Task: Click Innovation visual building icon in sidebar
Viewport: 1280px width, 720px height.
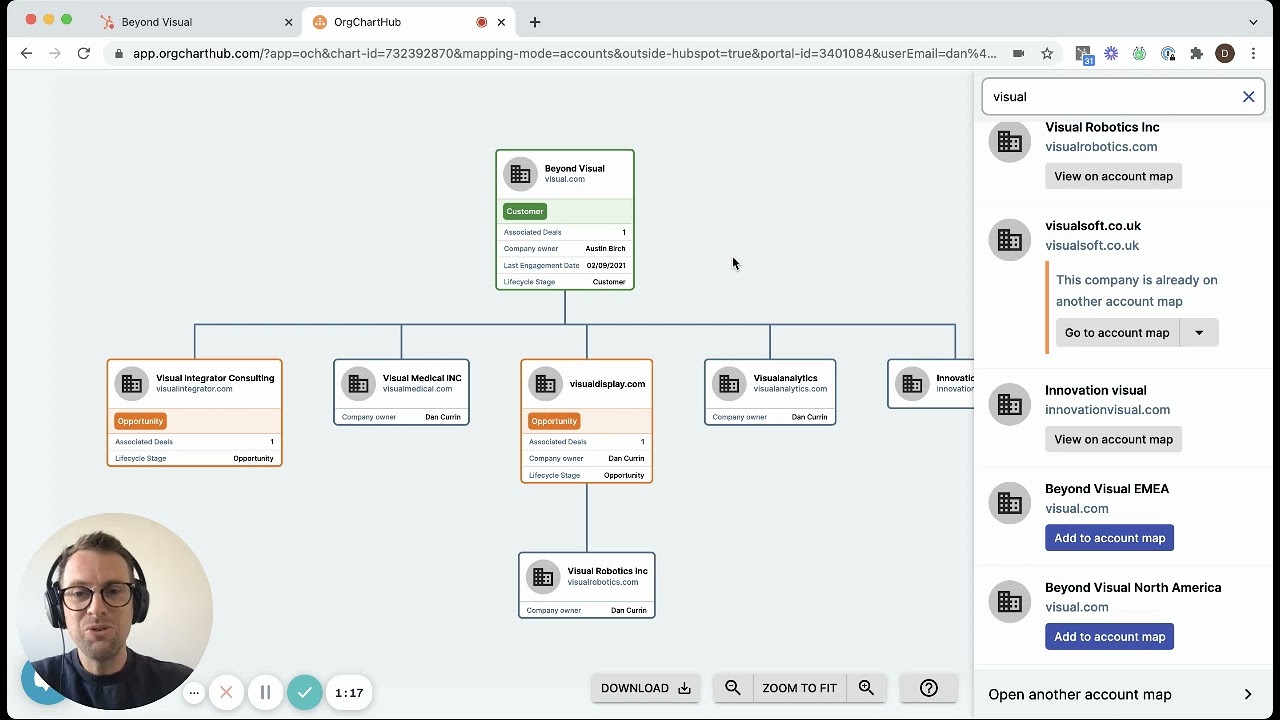Action: tap(1010, 404)
